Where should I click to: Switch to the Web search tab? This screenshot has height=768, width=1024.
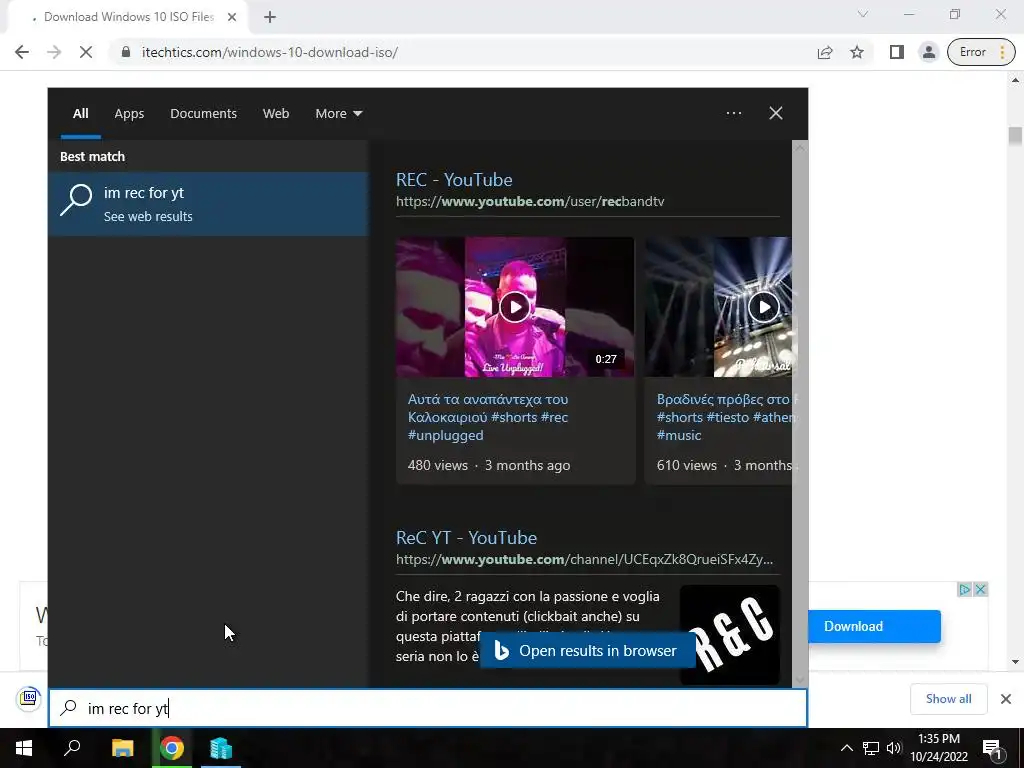(276, 114)
